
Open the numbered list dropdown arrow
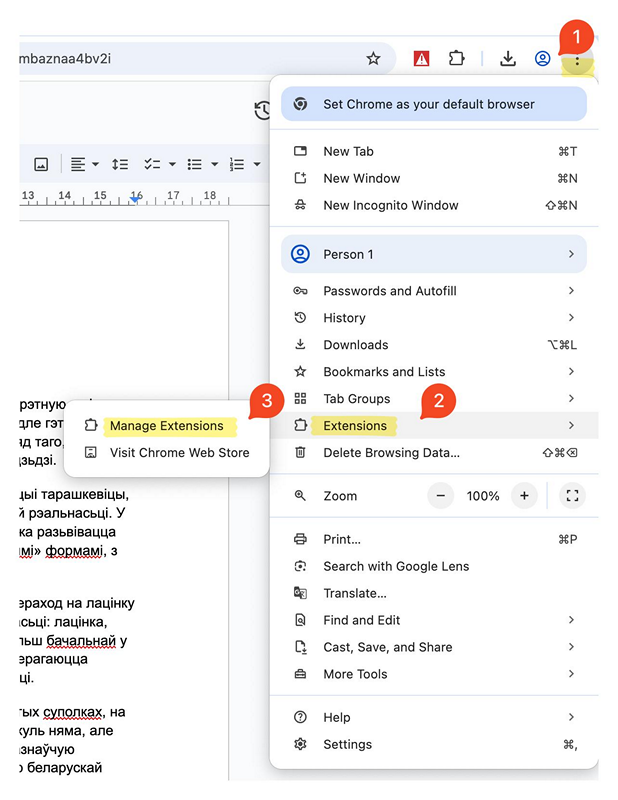tap(257, 164)
